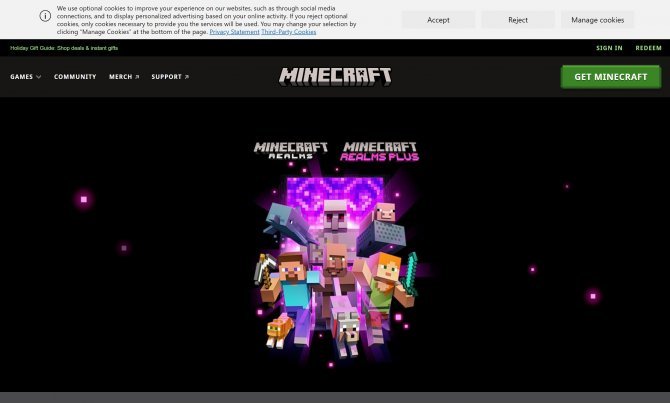
Task: Open Holiday Gift Guide promo link
Action: click(x=64, y=48)
